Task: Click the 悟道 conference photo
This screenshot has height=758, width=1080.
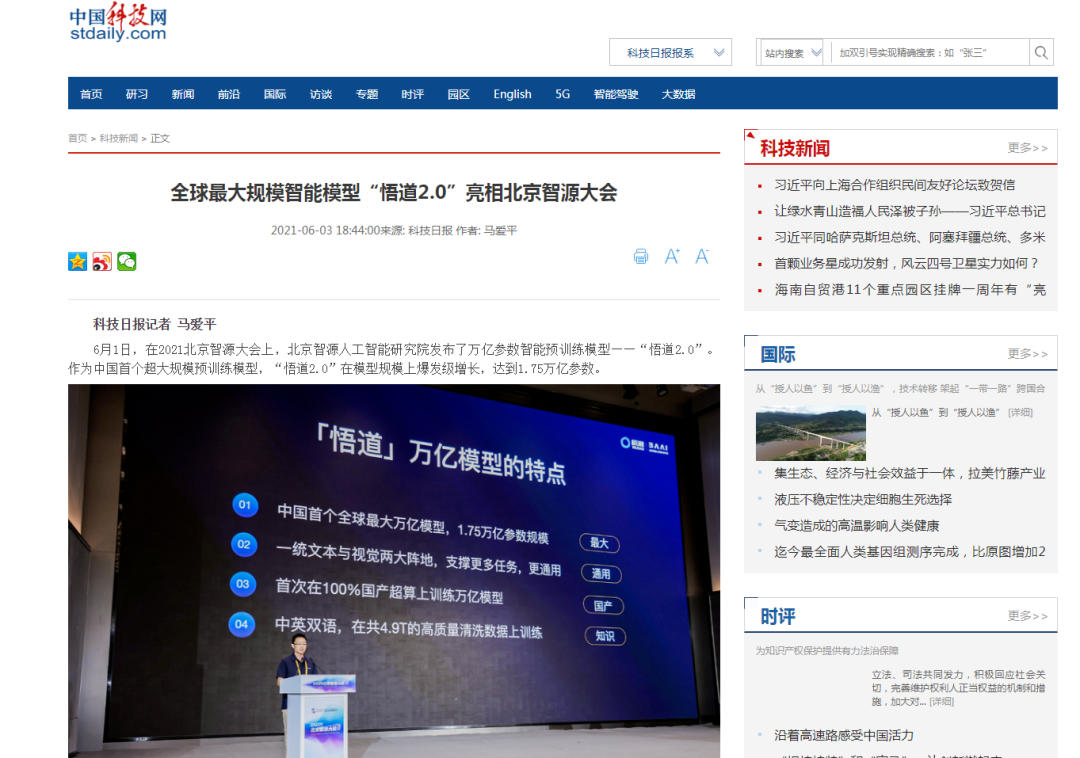Action: 394,571
